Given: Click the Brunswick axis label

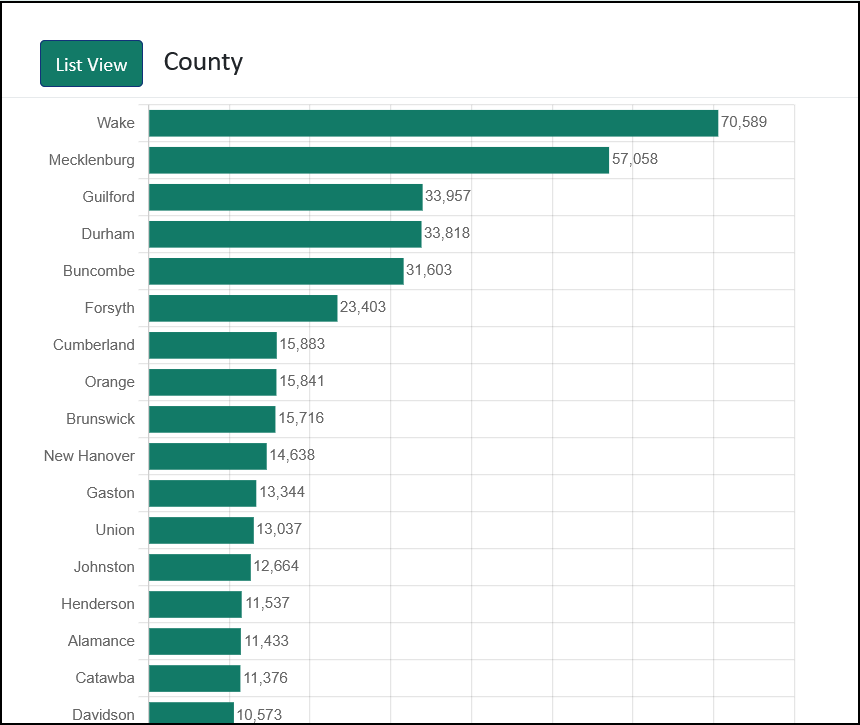Looking at the screenshot, I should 100,418.
